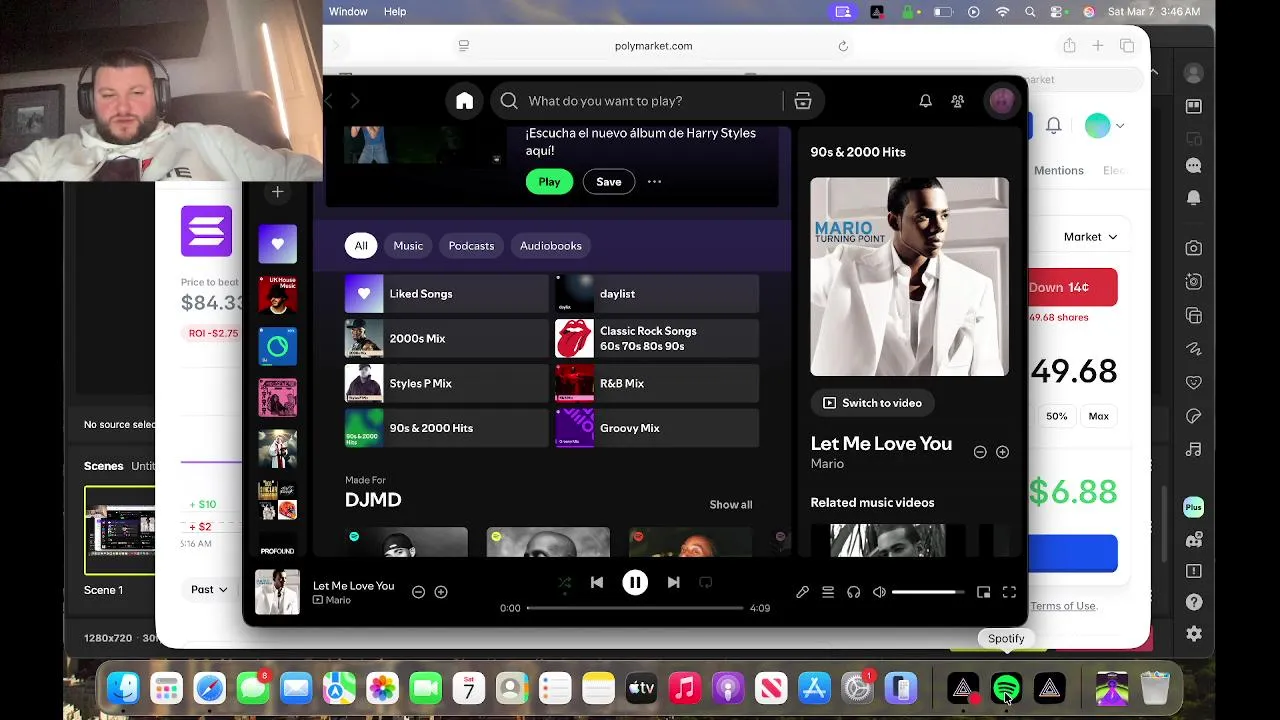Play the Harry Styles album
This screenshot has width=1280, height=720.
pos(549,182)
